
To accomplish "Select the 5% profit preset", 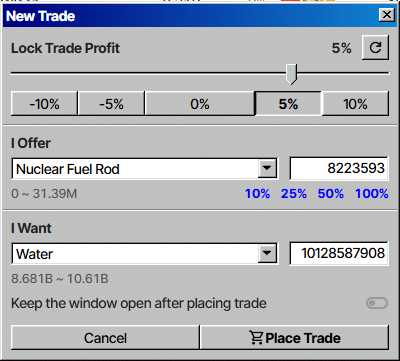I will point(288,104).
